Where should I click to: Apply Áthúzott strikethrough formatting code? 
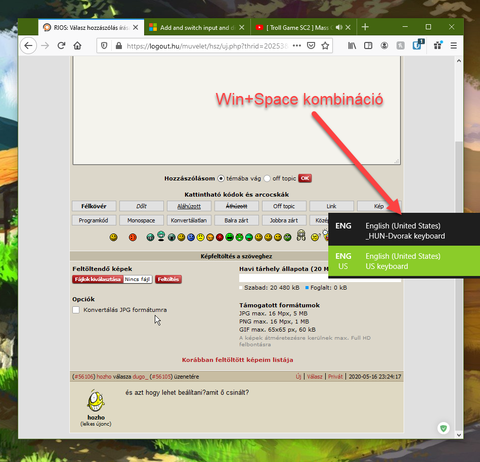pyautogui.click(x=236, y=206)
